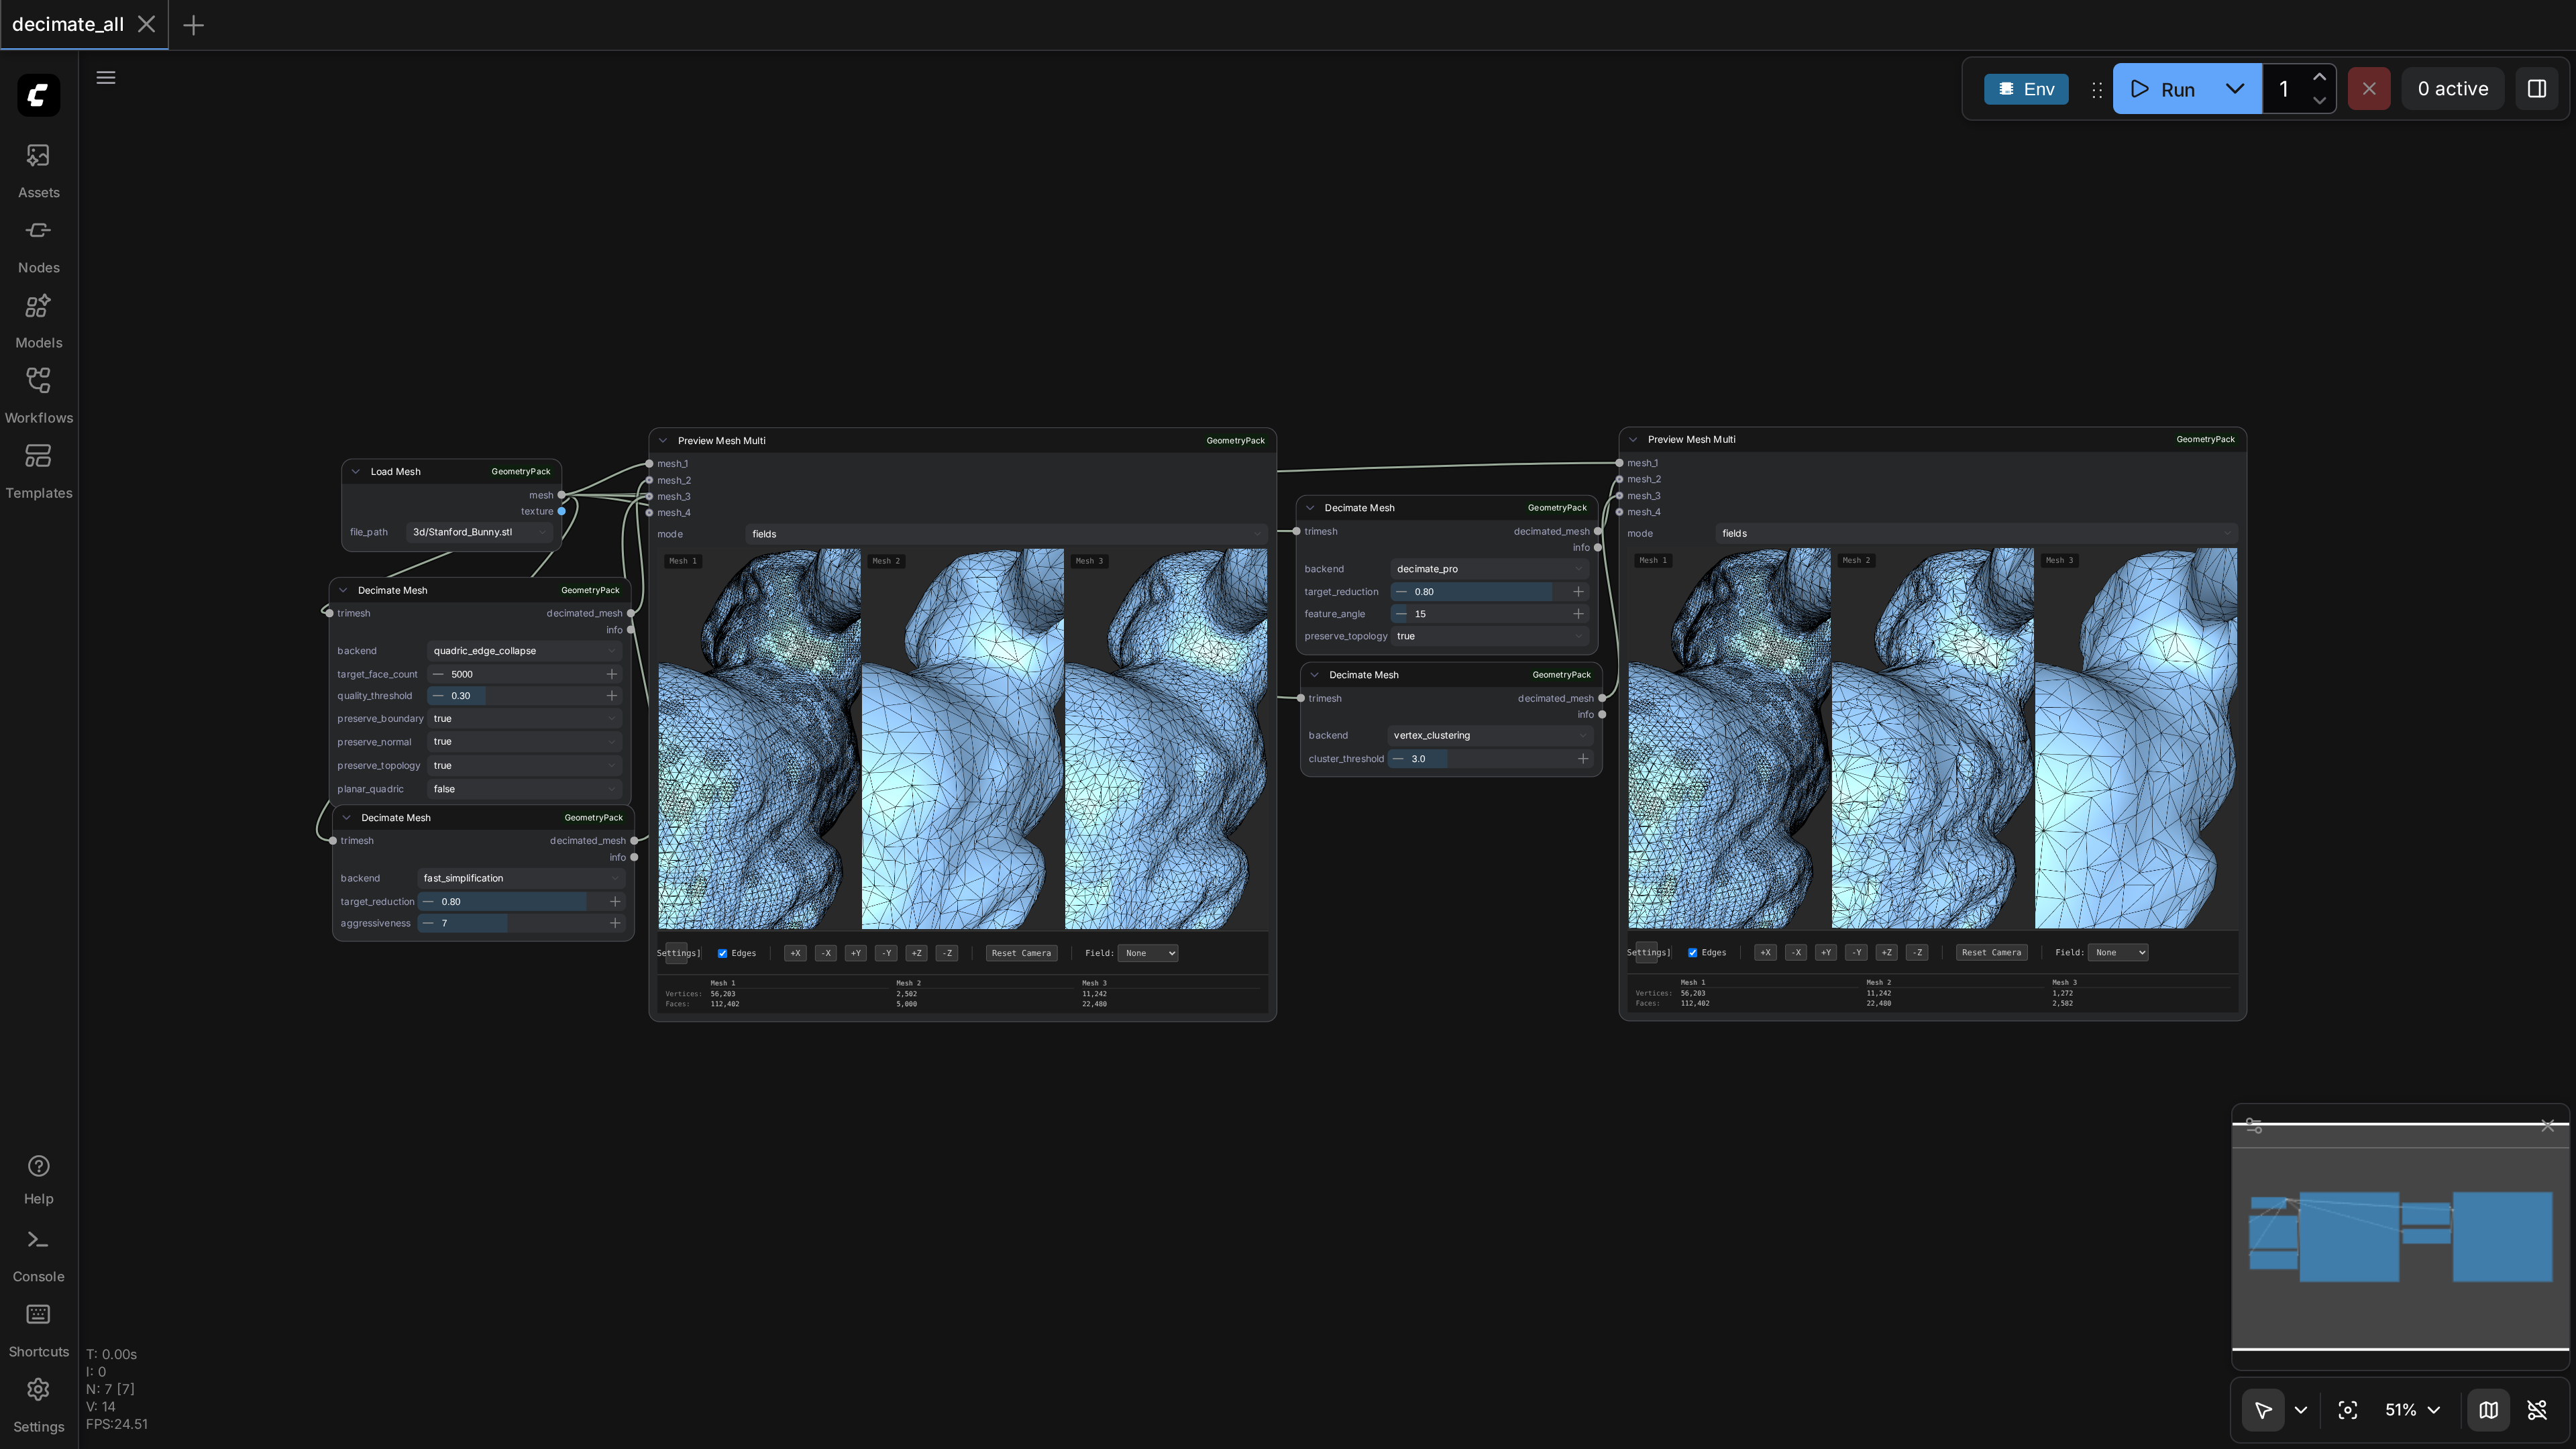The image size is (2576, 1449).
Task: Open the Templates panel in the sidebar
Action: (38, 470)
